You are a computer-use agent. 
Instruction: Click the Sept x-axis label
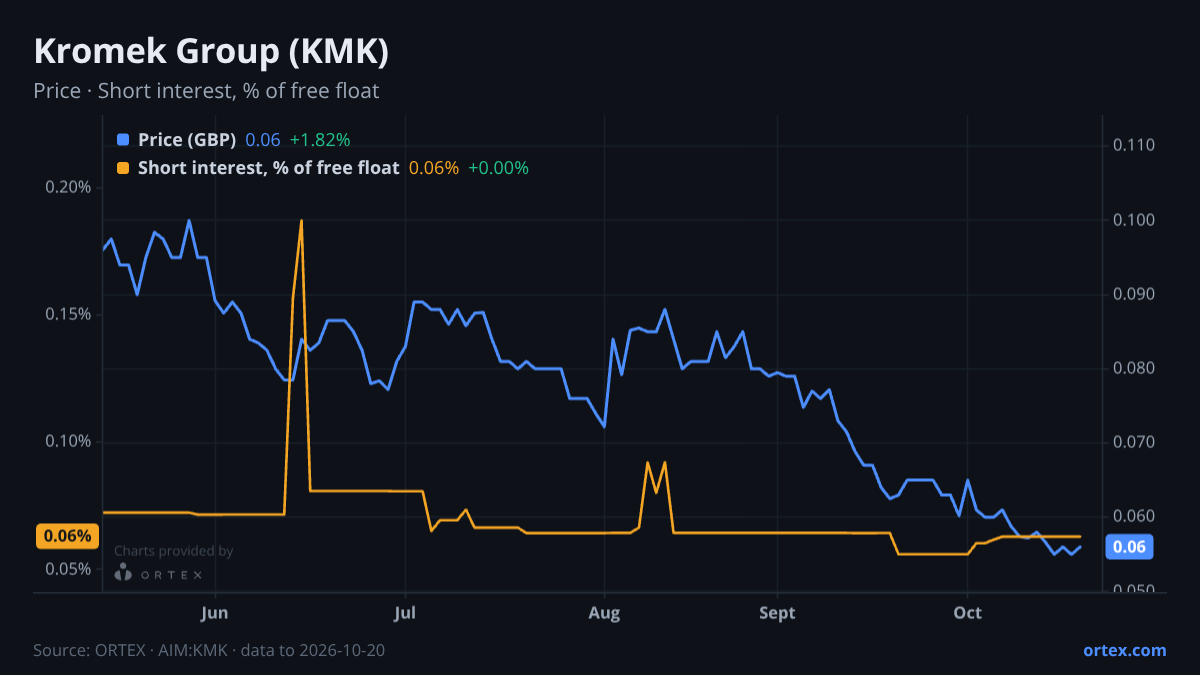click(777, 613)
